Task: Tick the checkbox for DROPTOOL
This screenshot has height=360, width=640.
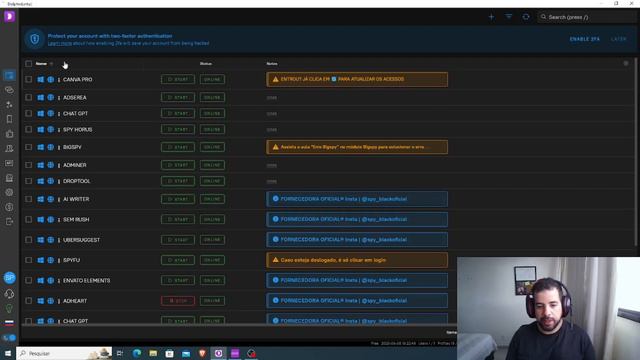Action: tap(29, 181)
